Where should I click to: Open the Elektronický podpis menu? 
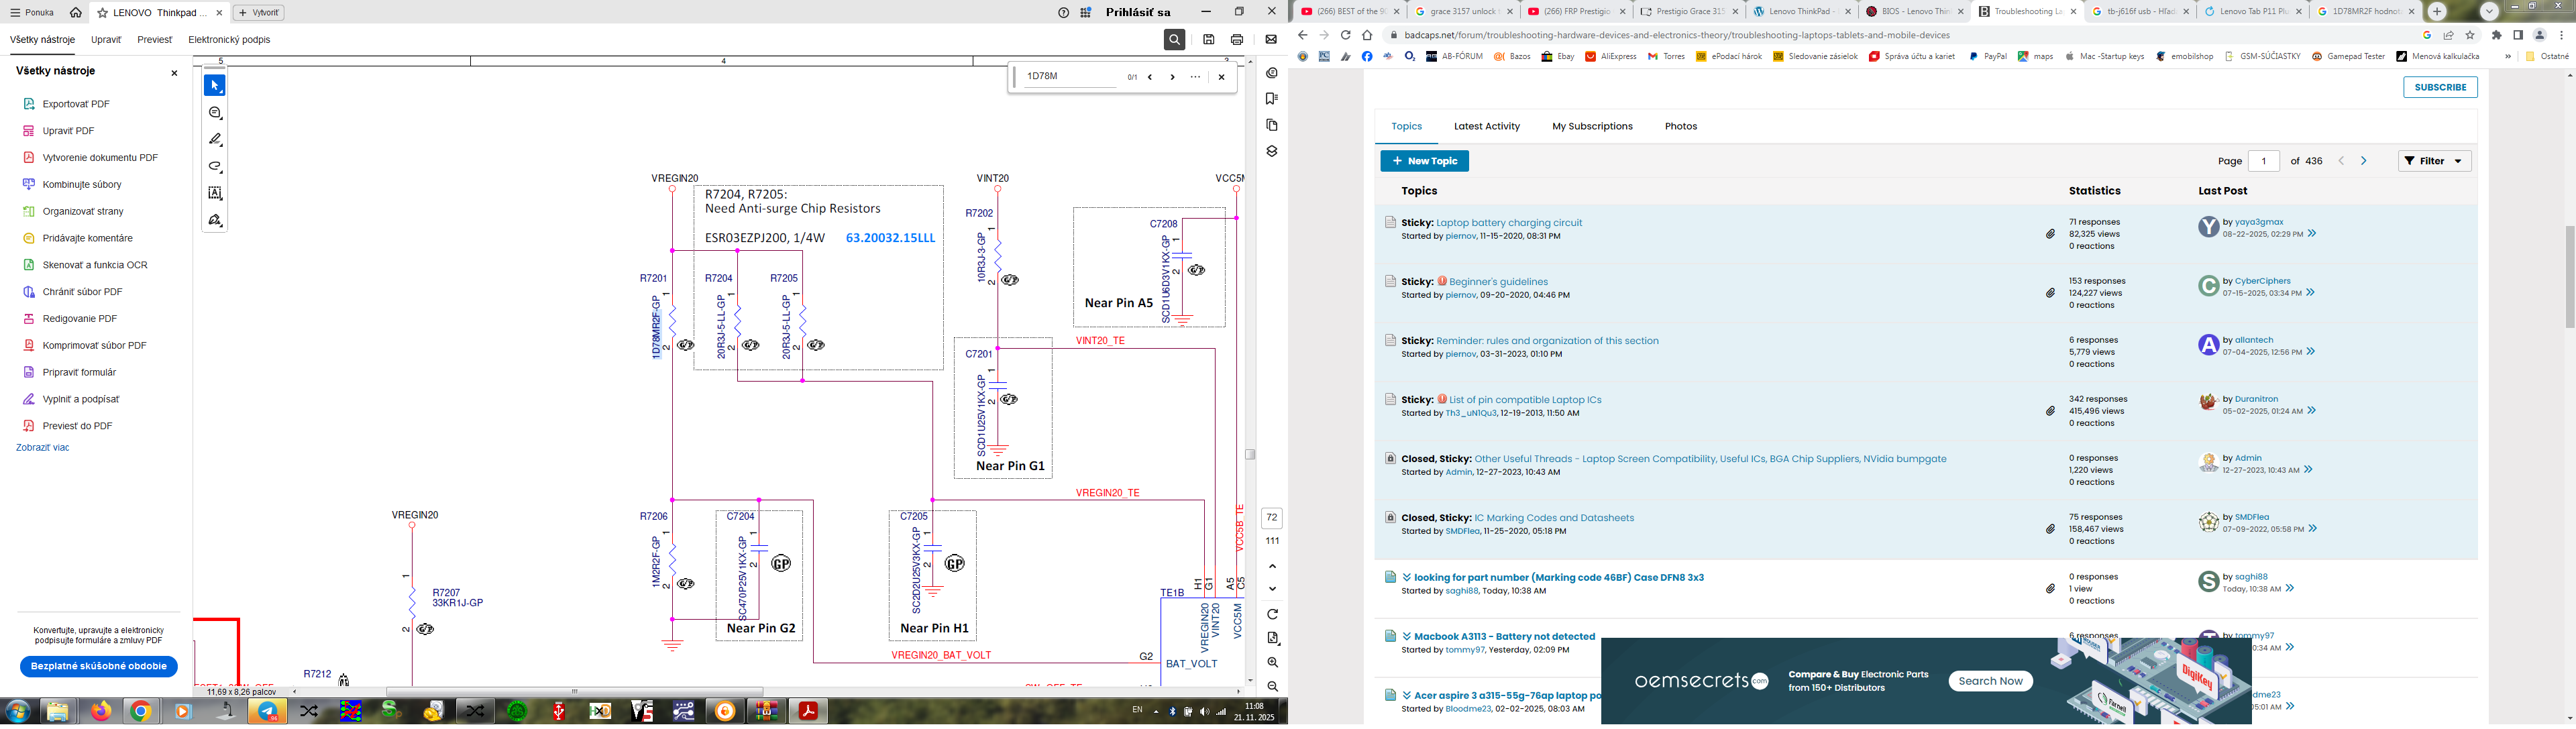pyautogui.click(x=229, y=40)
